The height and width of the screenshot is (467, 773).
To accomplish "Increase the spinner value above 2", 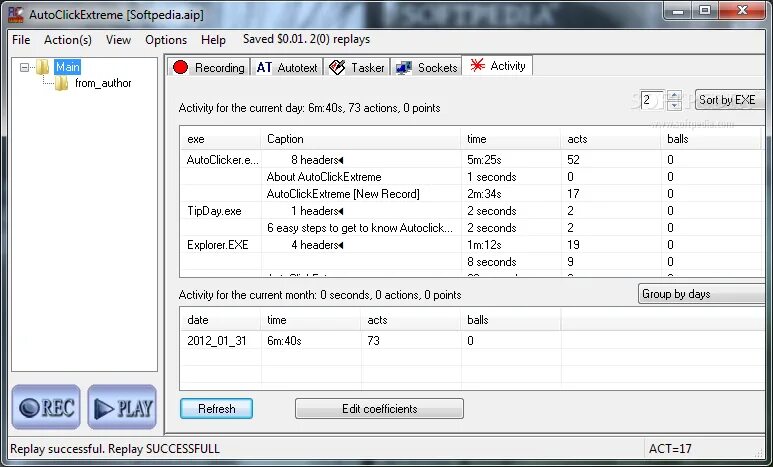I will [674, 95].
